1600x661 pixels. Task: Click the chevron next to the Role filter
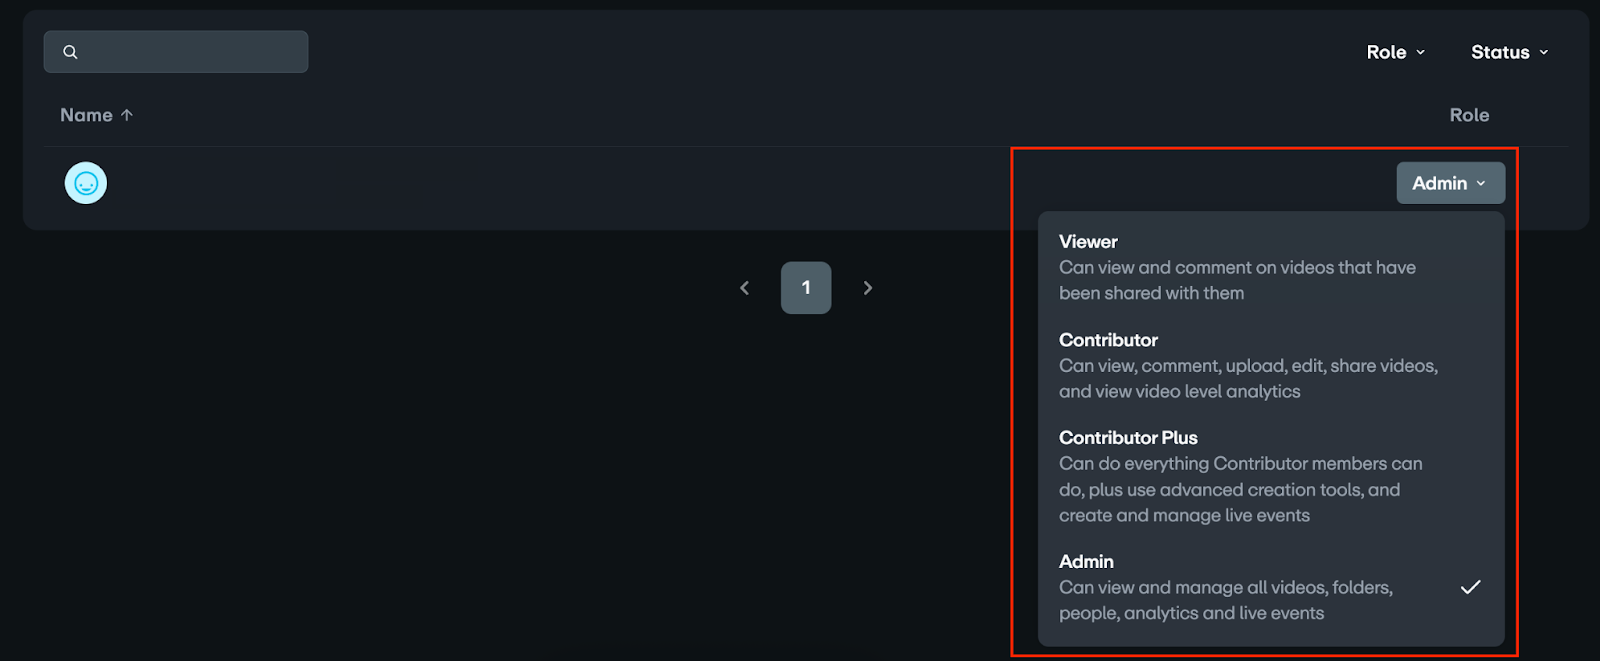coord(1421,52)
